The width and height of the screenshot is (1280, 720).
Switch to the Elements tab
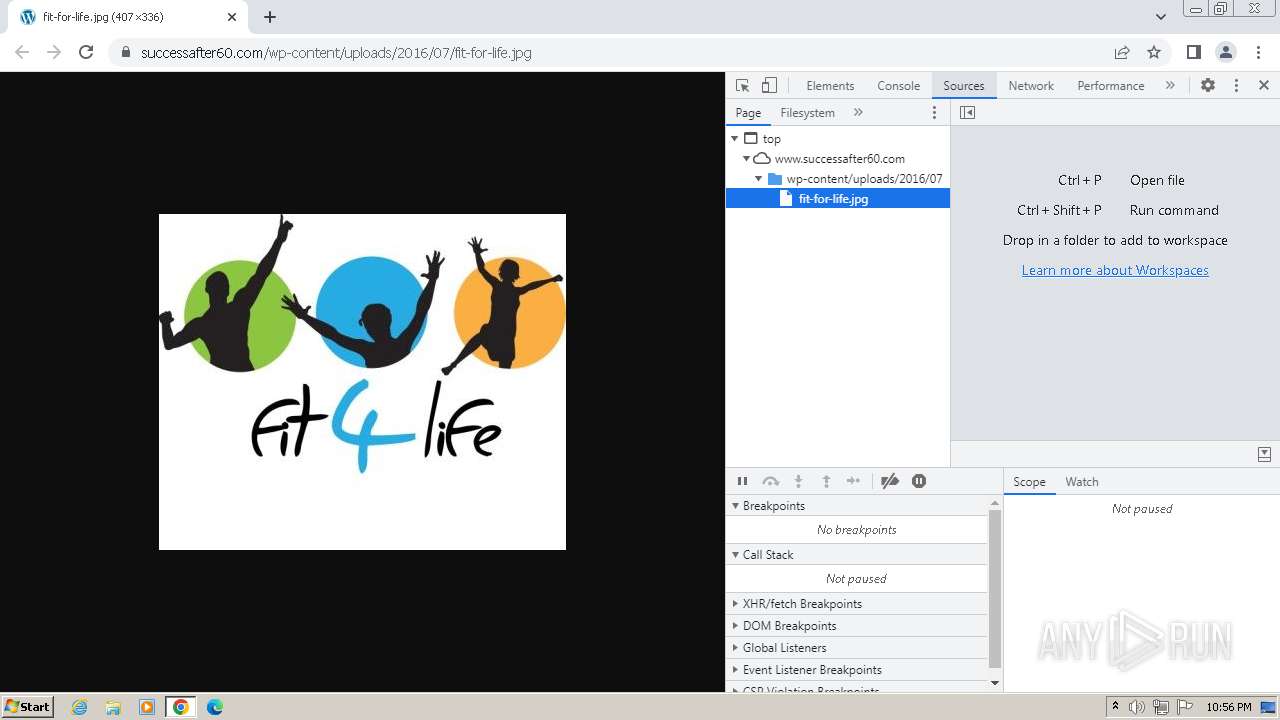point(830,86)
